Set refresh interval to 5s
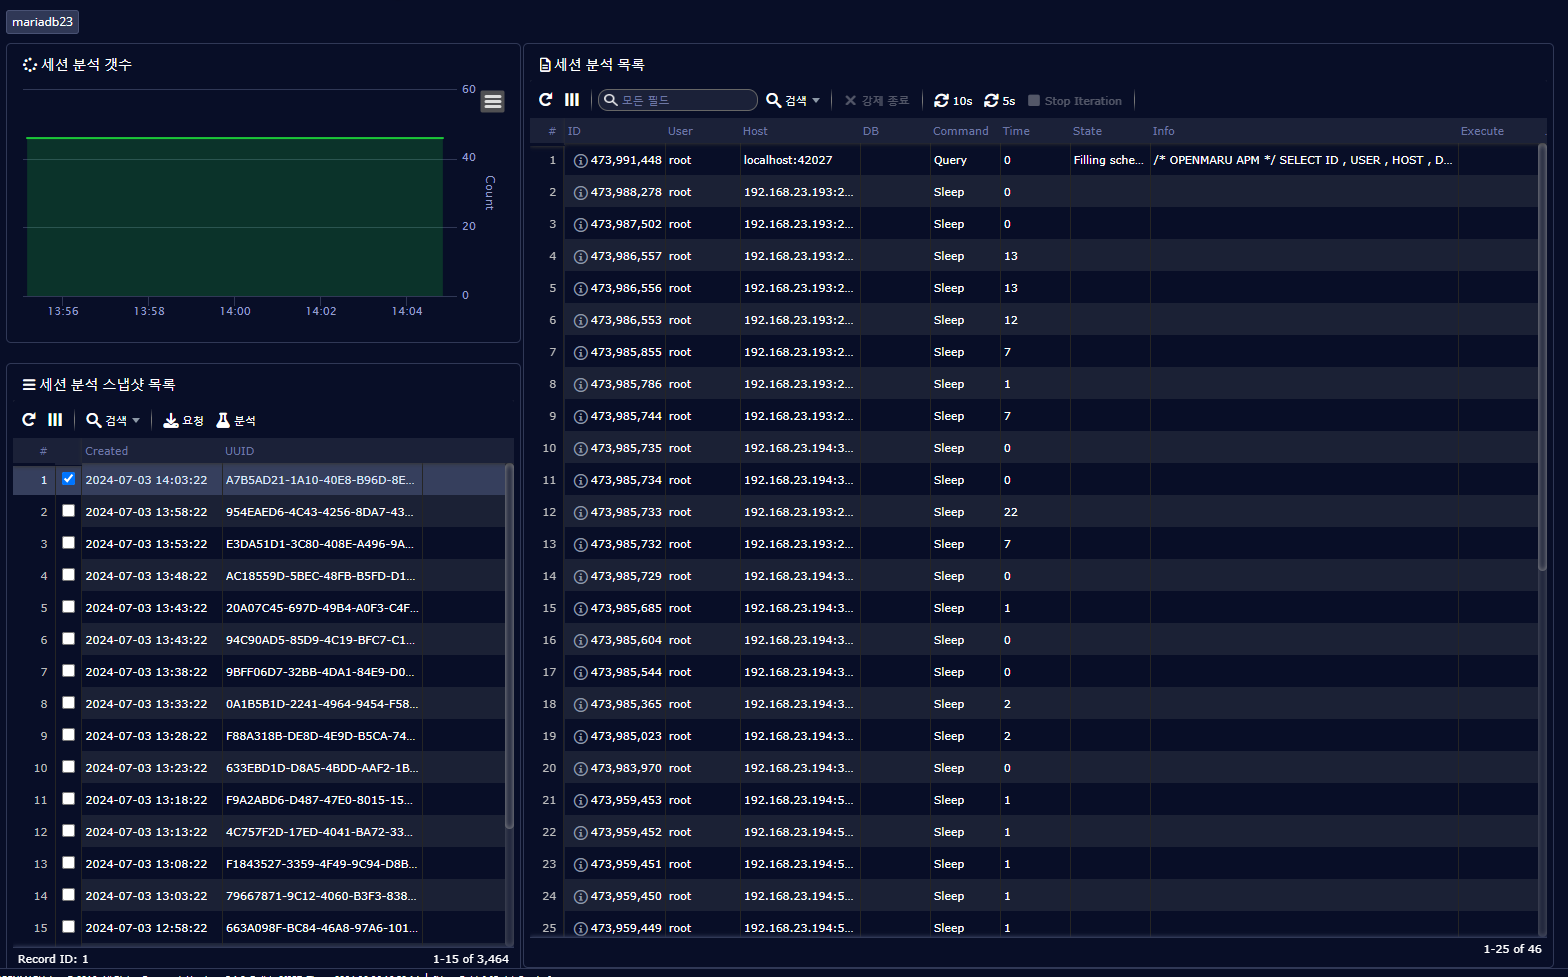 [x=1000, y=101]
